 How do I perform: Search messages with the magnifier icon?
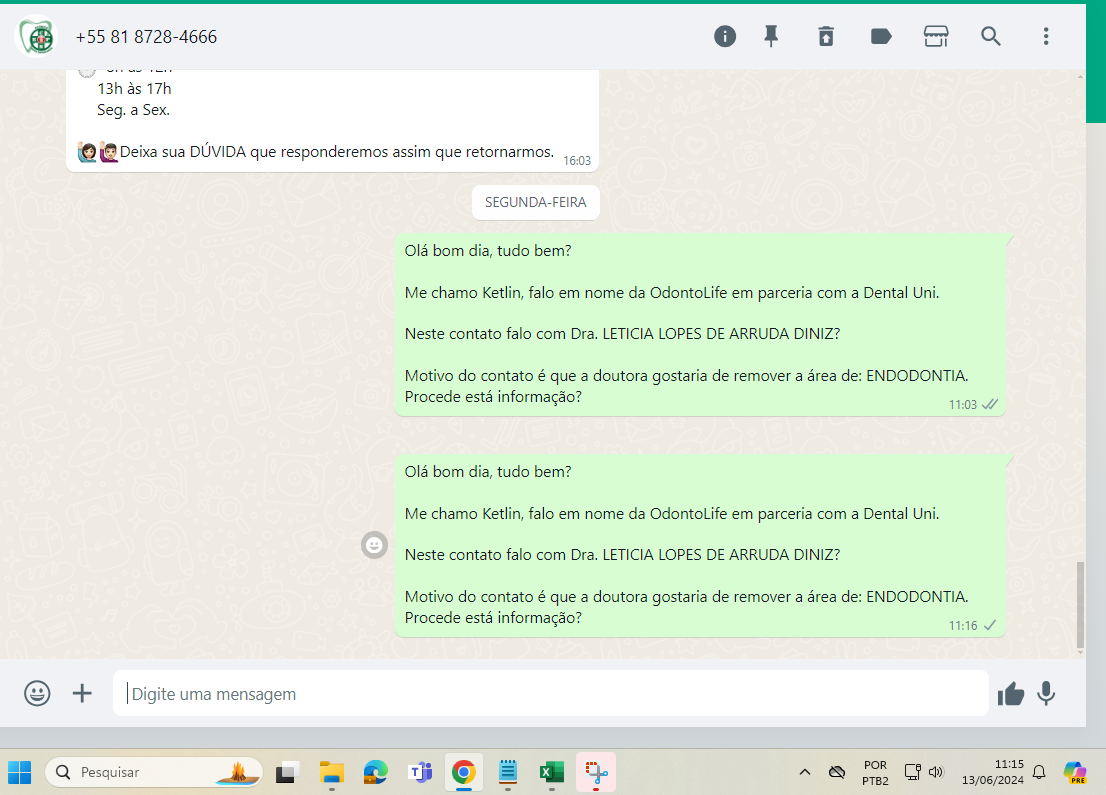point(991,36)
